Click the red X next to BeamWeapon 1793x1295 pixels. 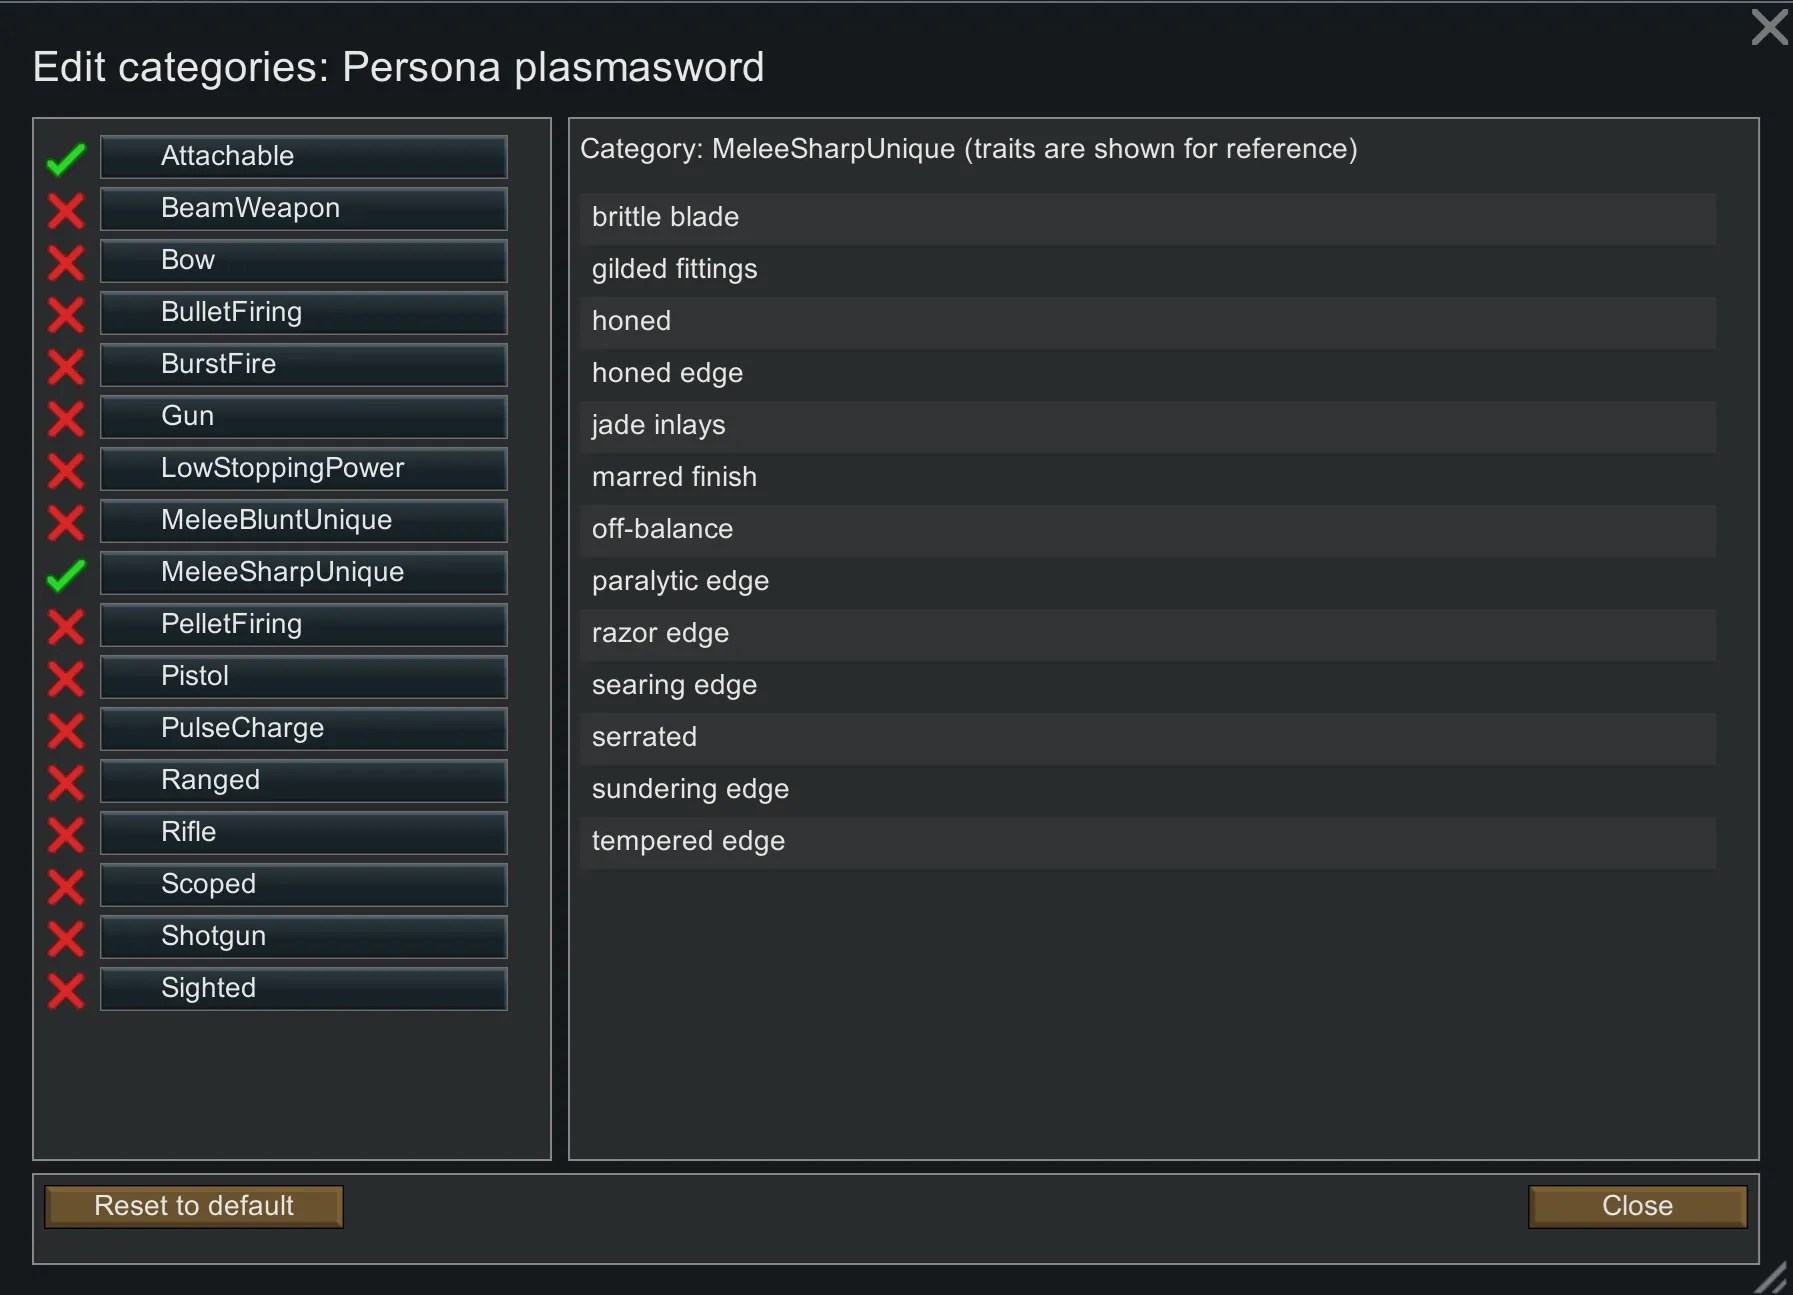pyautogui.click(x=66, y=210)
